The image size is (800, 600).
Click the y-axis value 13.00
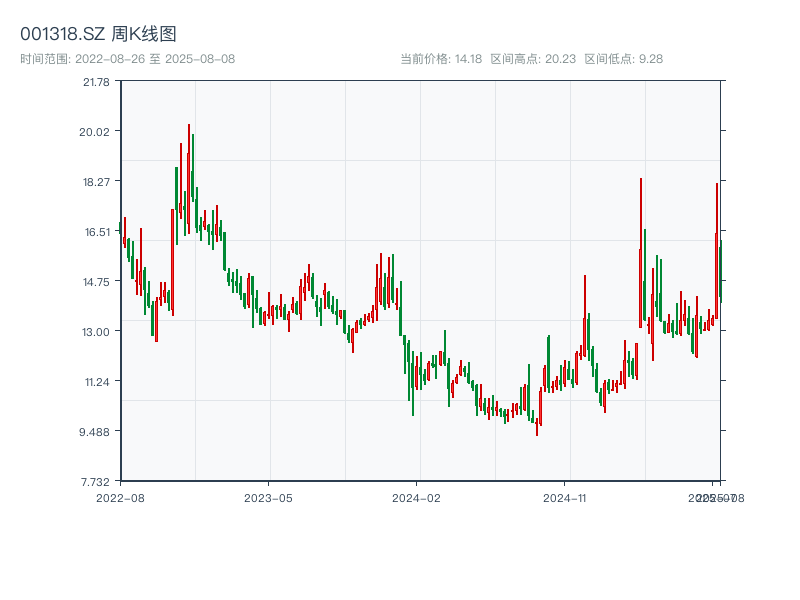(x=96, y=332)
